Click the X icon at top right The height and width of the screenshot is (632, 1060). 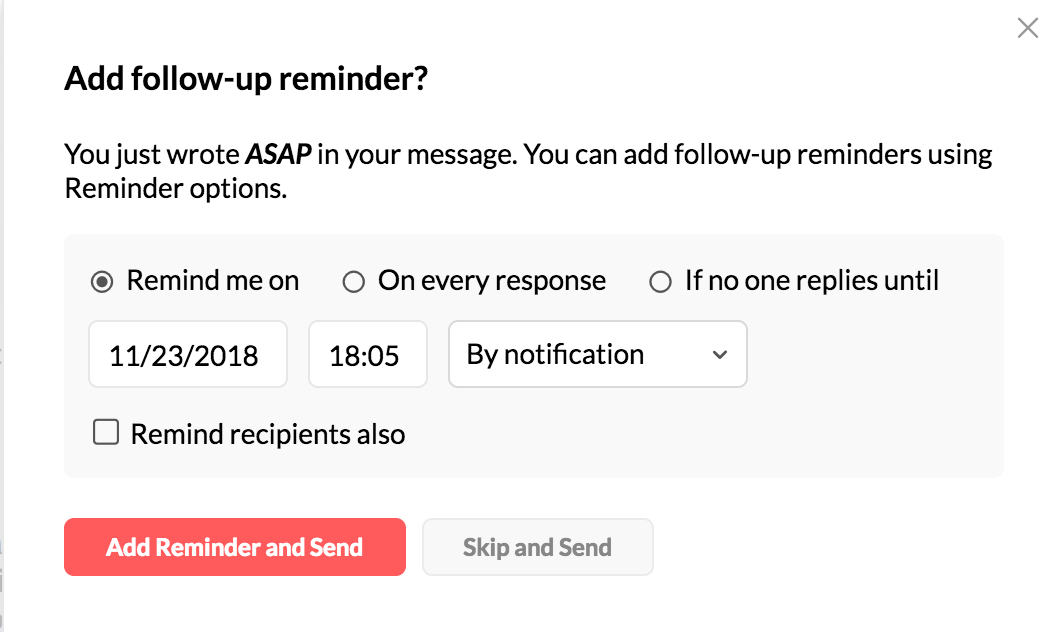pos(1027,28)
